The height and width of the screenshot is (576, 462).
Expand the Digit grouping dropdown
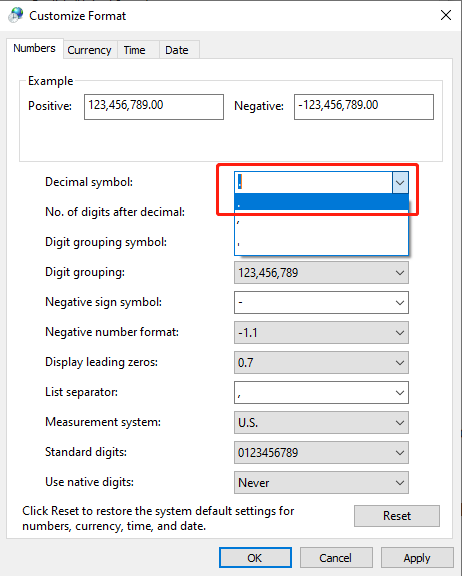pyautogui.click(x=321, y=273)
